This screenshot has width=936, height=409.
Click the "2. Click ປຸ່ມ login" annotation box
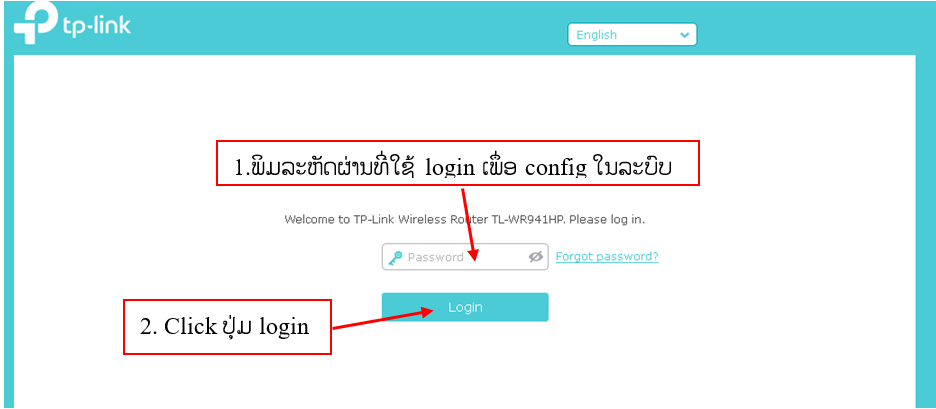(227, 327)
